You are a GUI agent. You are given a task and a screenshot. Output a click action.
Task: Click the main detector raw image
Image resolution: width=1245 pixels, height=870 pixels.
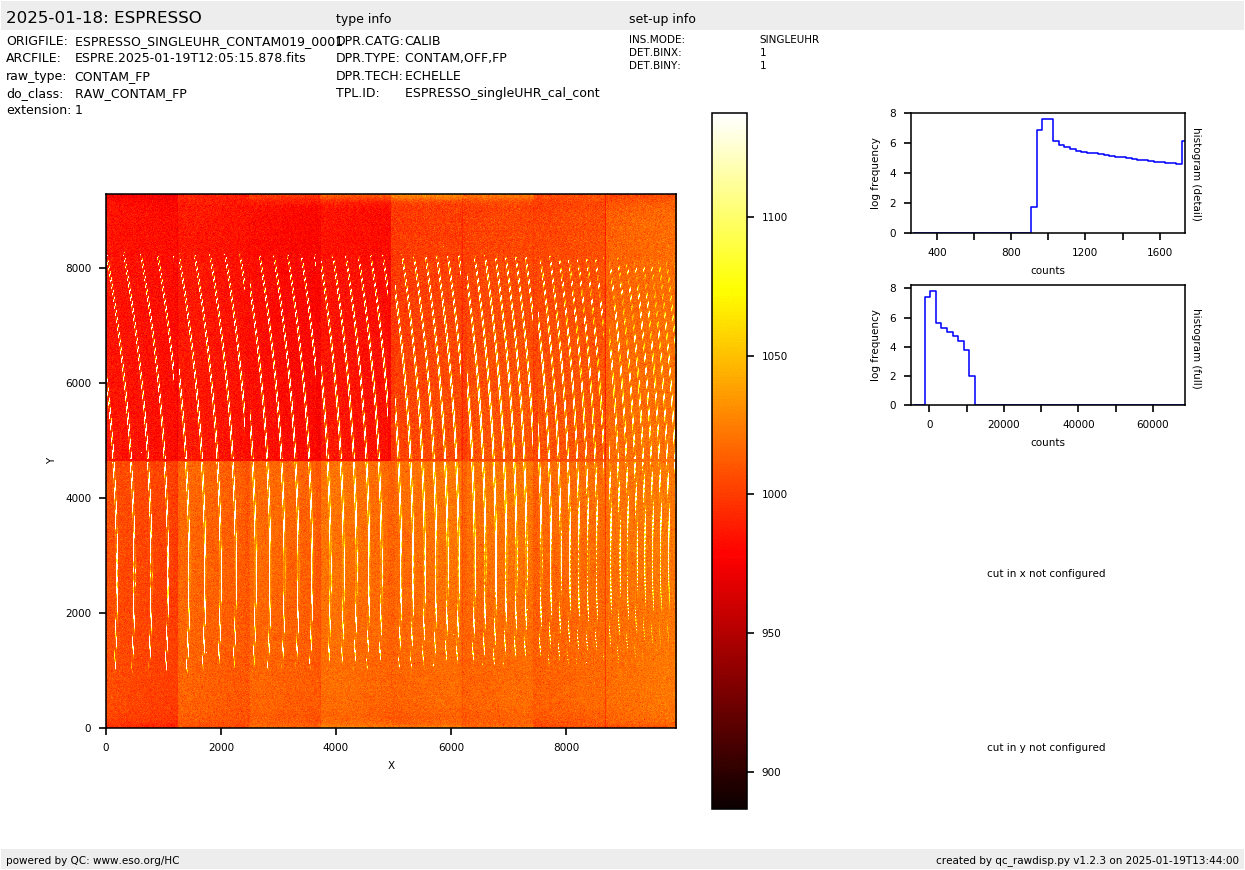click(x=390, y=460)
